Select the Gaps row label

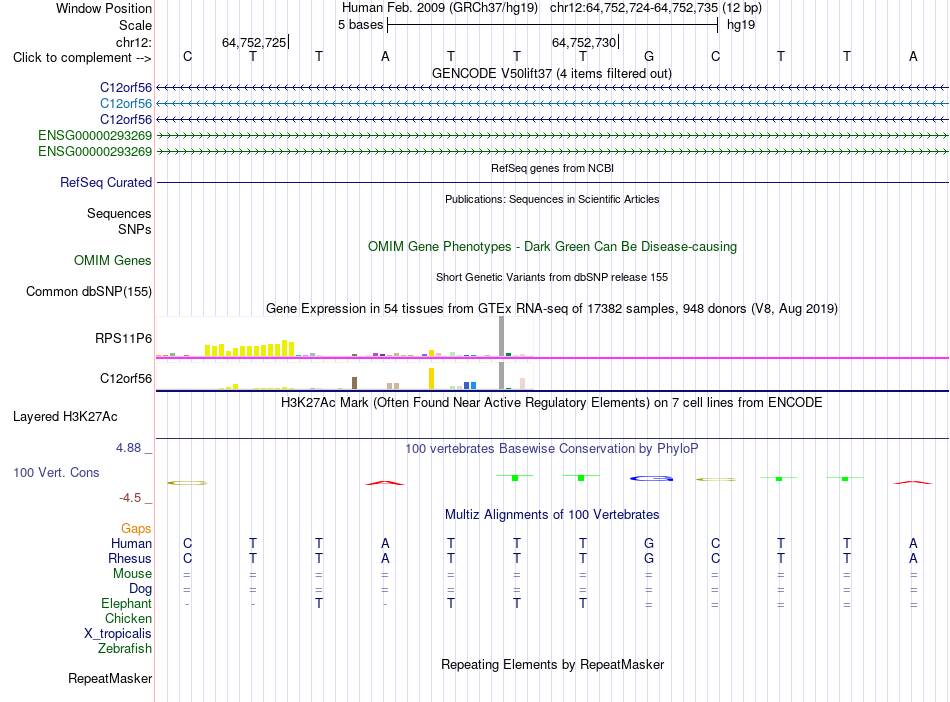click(x=136, y=529)
